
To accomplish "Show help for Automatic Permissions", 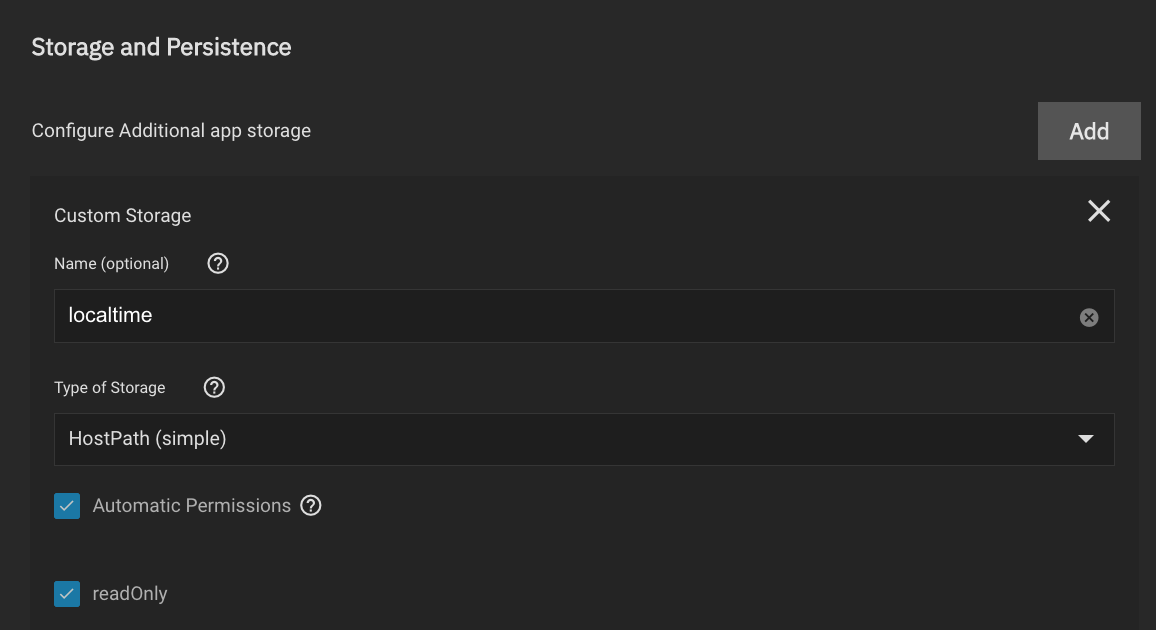I will click(x=310, y=505).
